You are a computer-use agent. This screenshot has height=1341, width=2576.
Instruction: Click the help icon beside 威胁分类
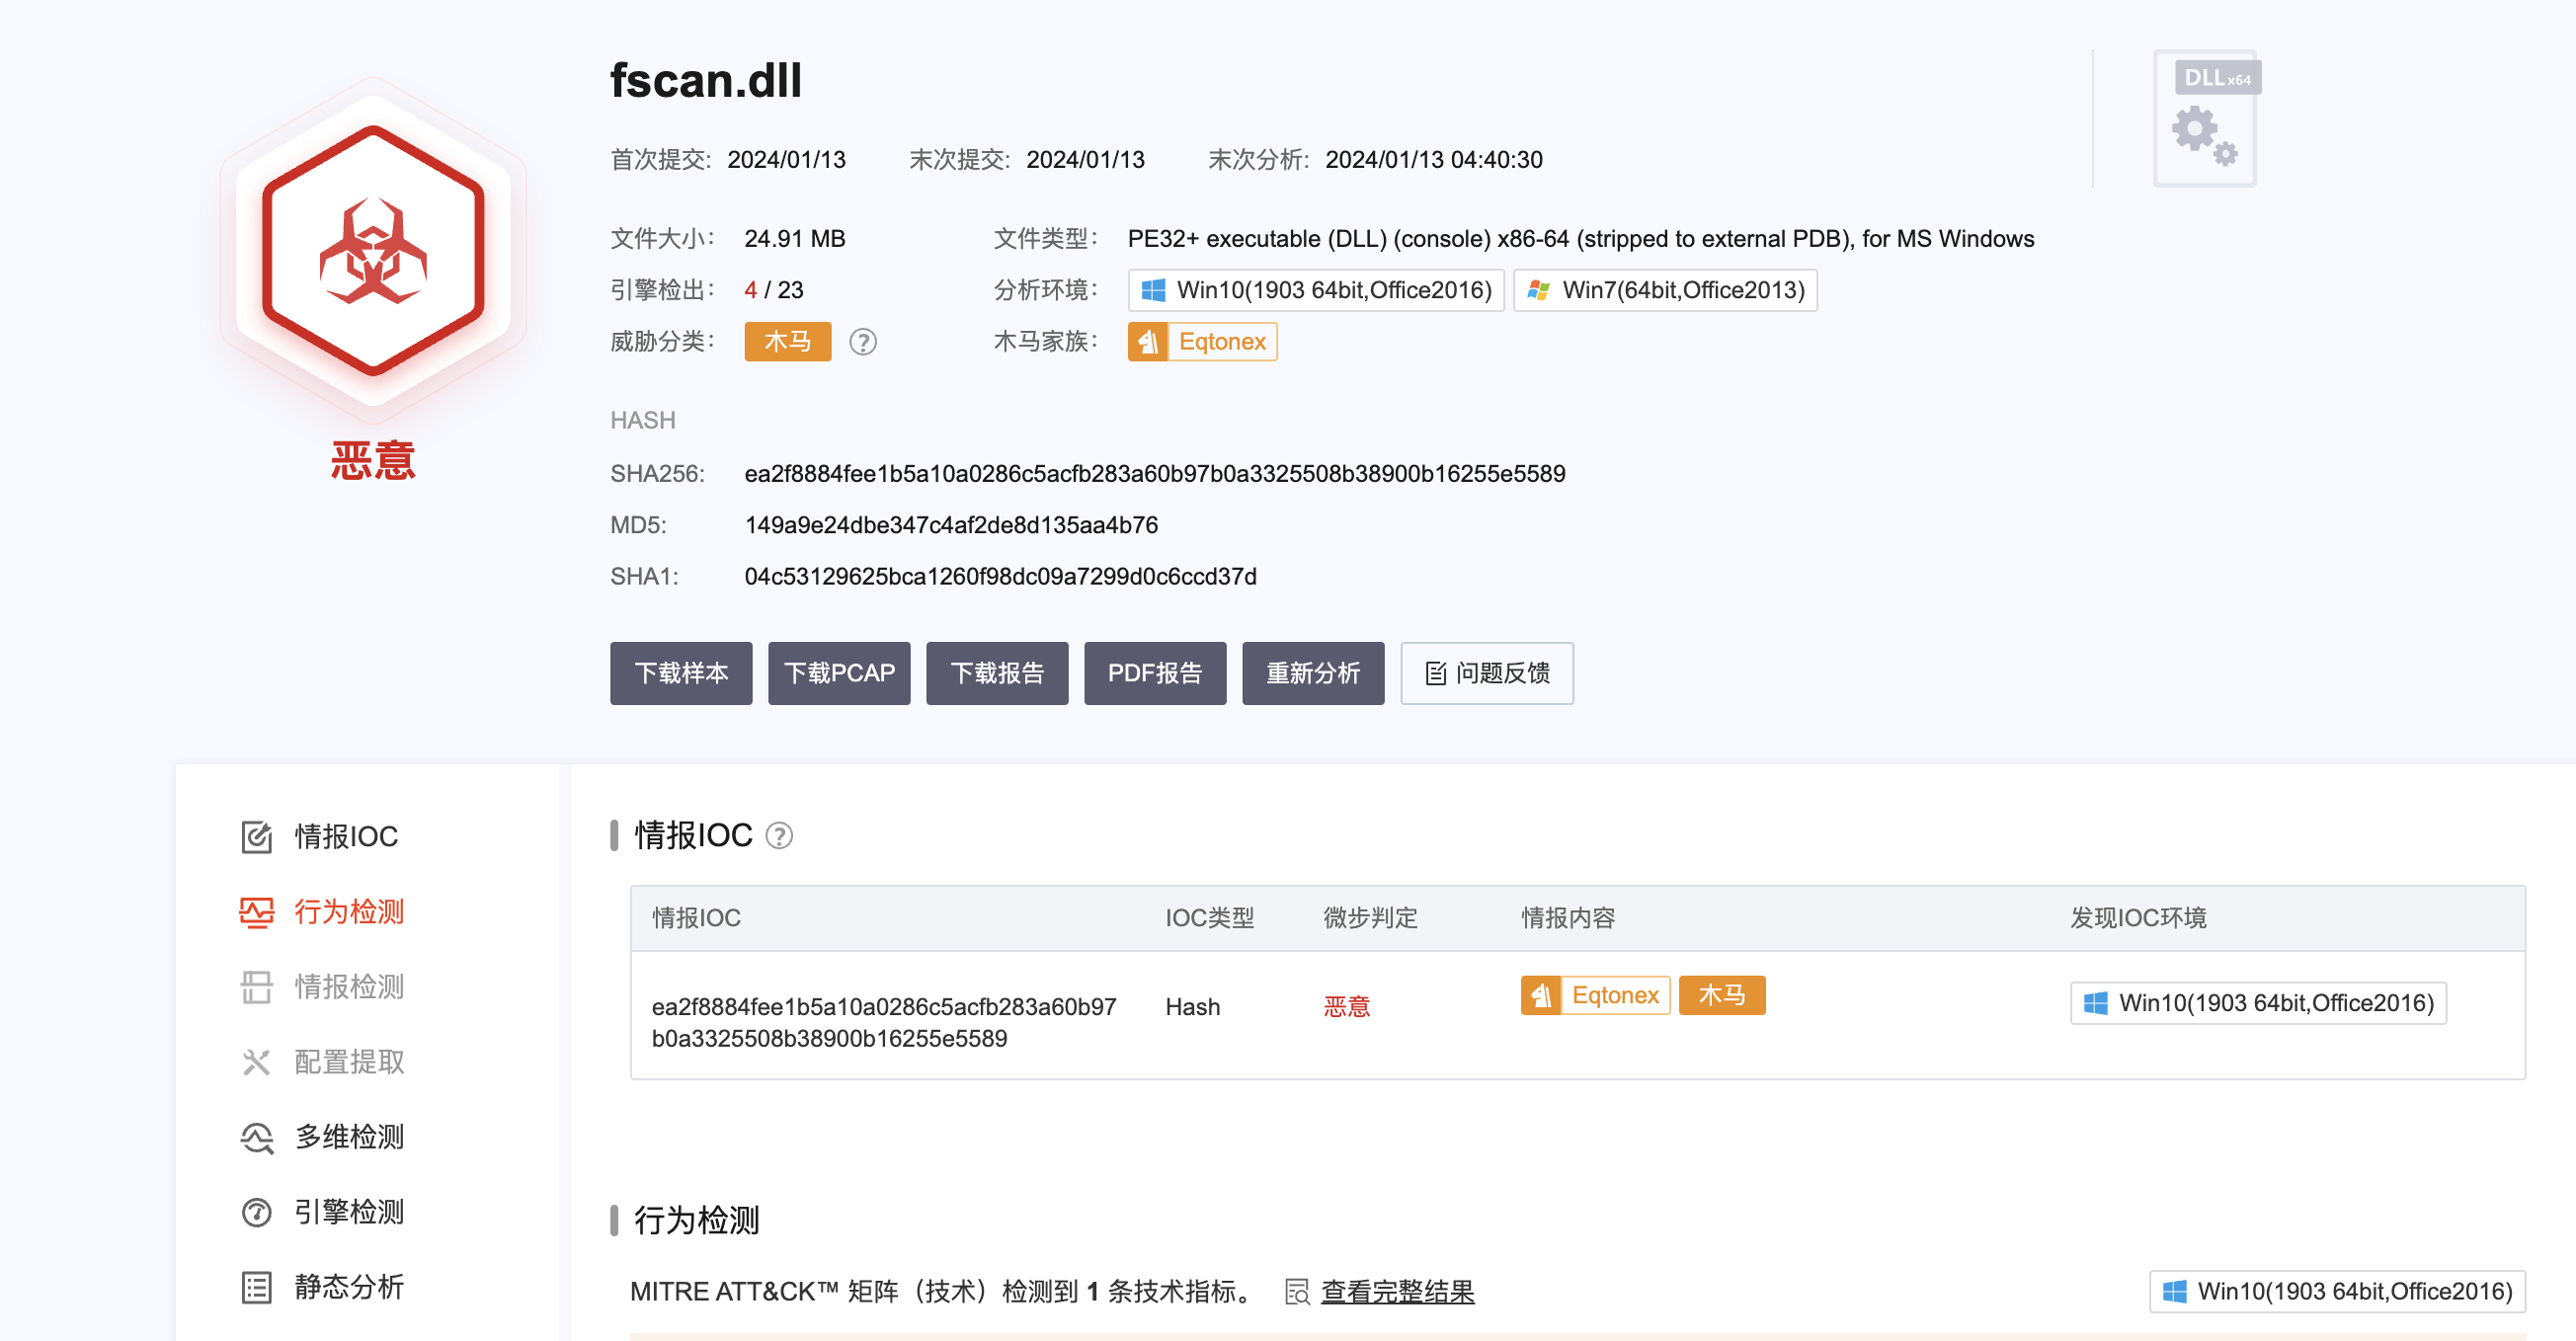coord(862,342)
